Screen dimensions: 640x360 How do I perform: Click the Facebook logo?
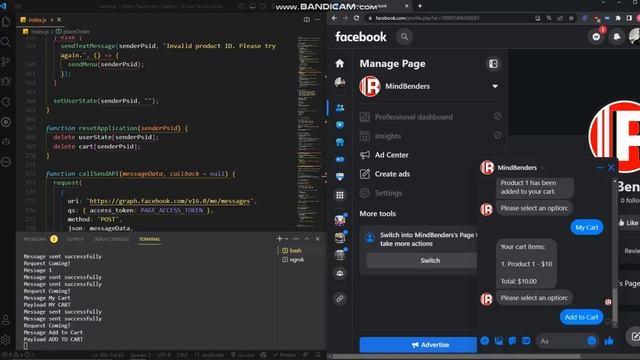361,37
